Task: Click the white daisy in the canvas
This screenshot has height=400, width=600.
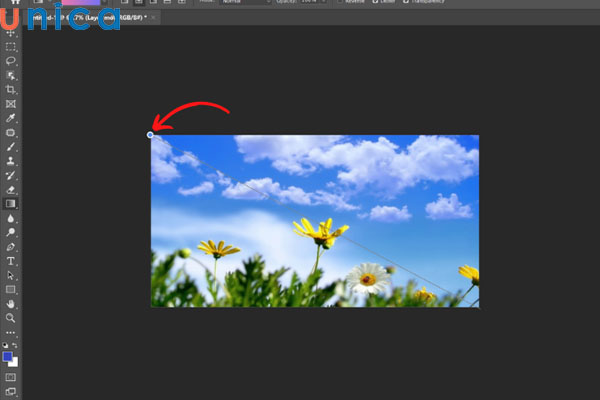Action: point(368,278)
